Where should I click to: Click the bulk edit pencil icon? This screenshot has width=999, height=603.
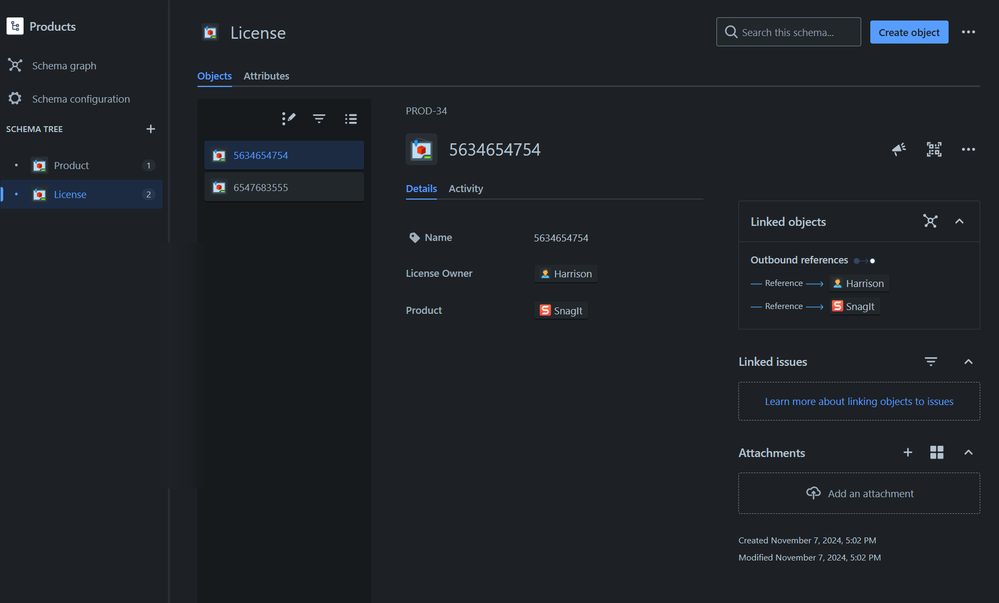pyautogui.click(x=289, y=119)
